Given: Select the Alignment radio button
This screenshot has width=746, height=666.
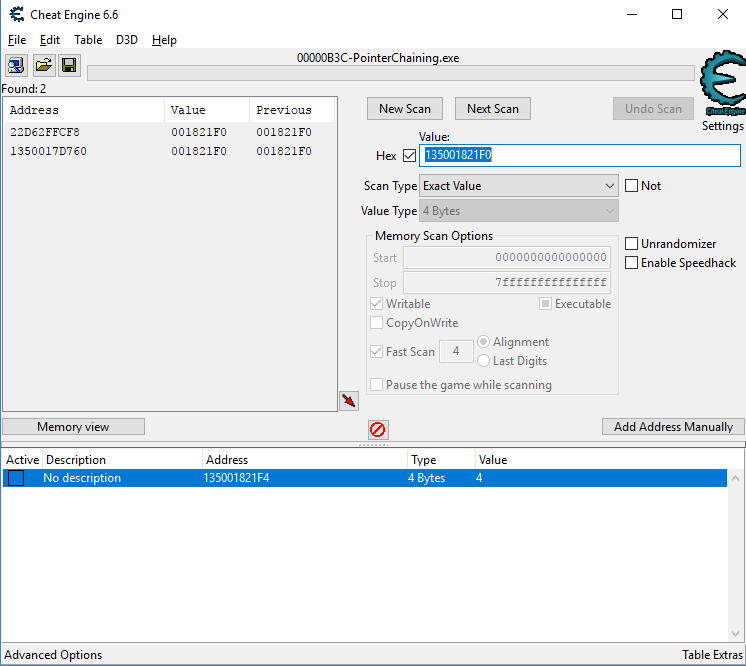Looking at the screenshot, I should pos(483,342).
